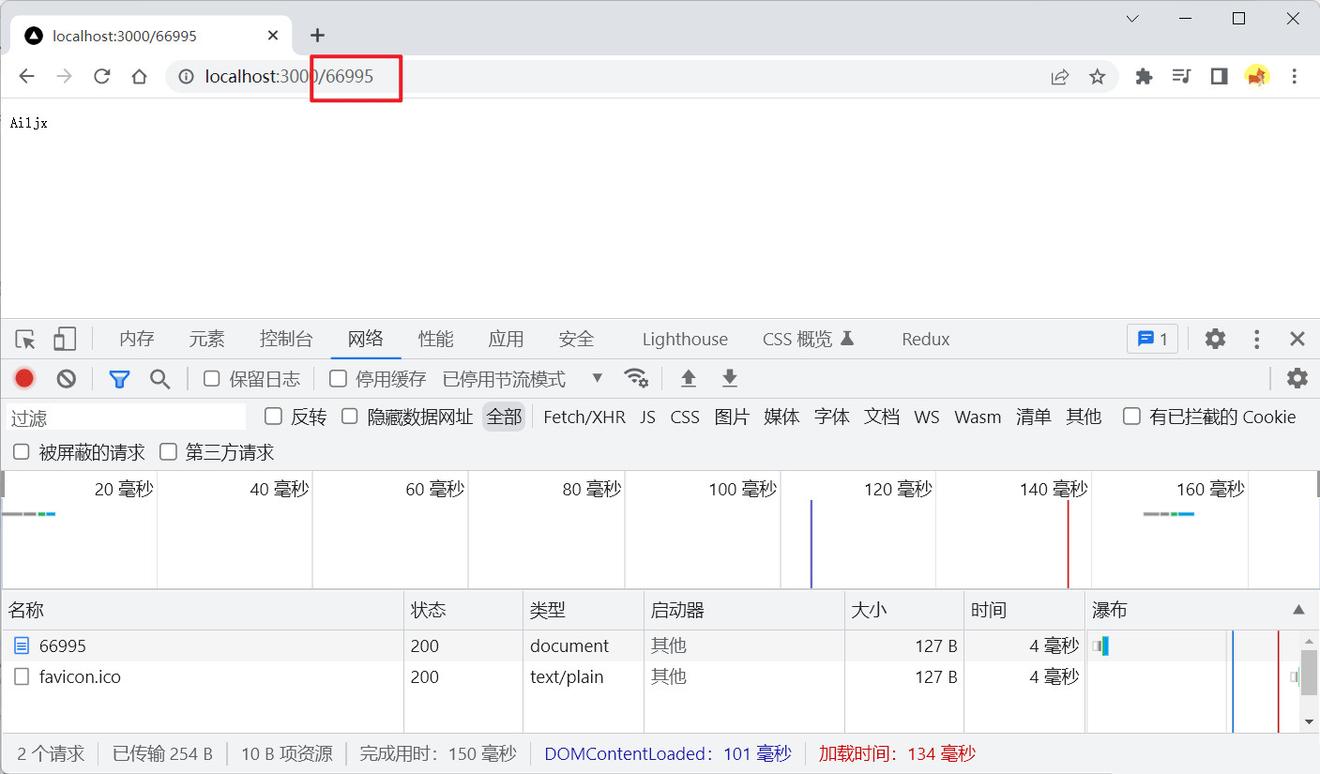
Task: Click the 过滤 filter input field
Action: (125, 417)
